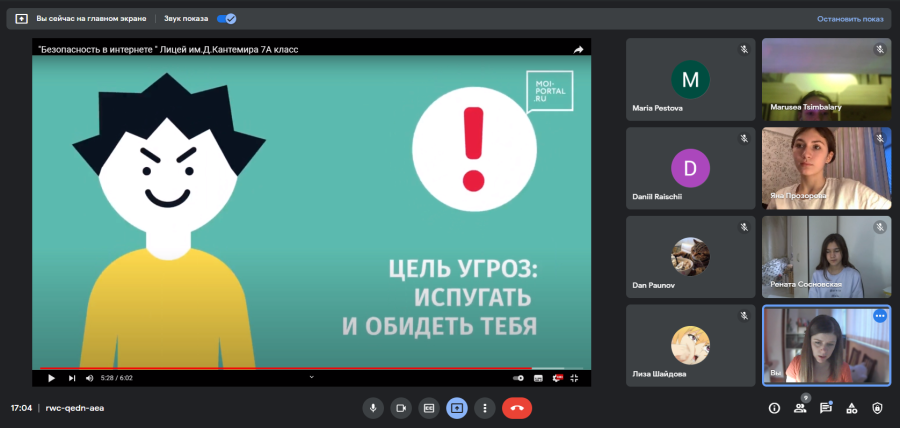
Task: Show the participants list
Action: pos(800,408)
